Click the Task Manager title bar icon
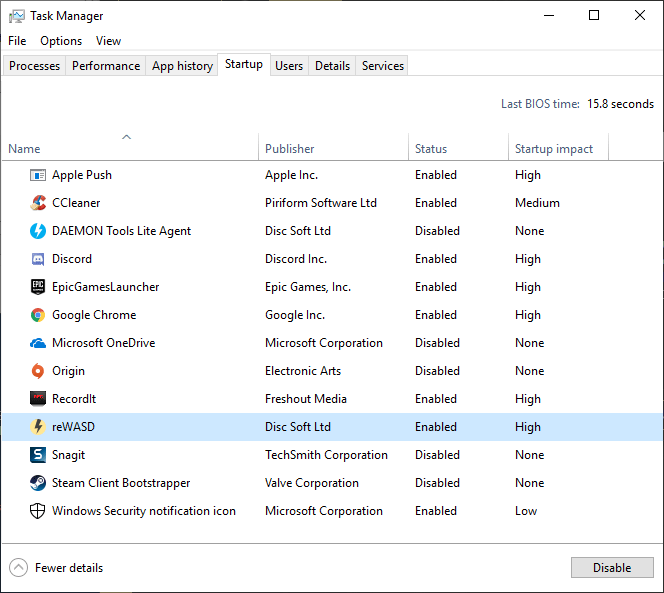Image resolution: width=664 pixels, height=593 pixels. pos(17,16)
